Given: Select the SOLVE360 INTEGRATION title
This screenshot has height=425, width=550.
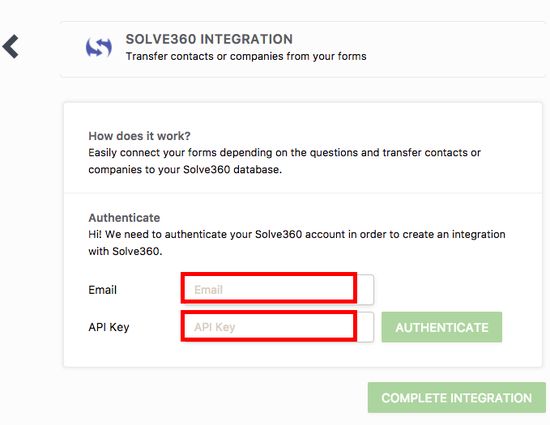Looking at the screenshot, I should (x=209, y=39).
